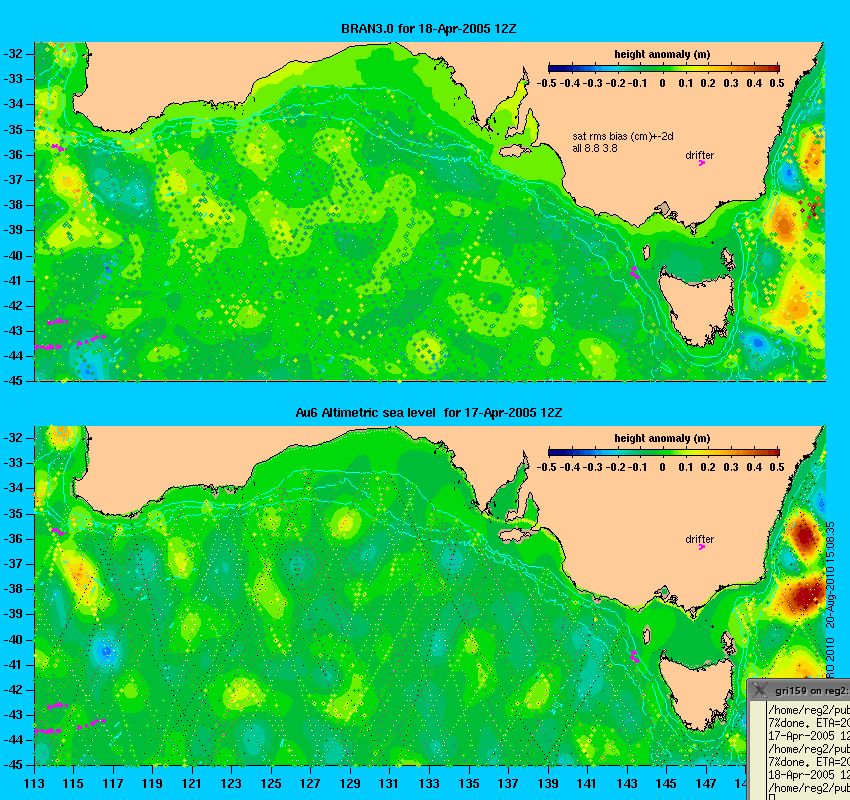Screen dimensions: 850x800
Task: Click latitude label -42 on the Au6 Altimetric map
Action: pos(13,690)
